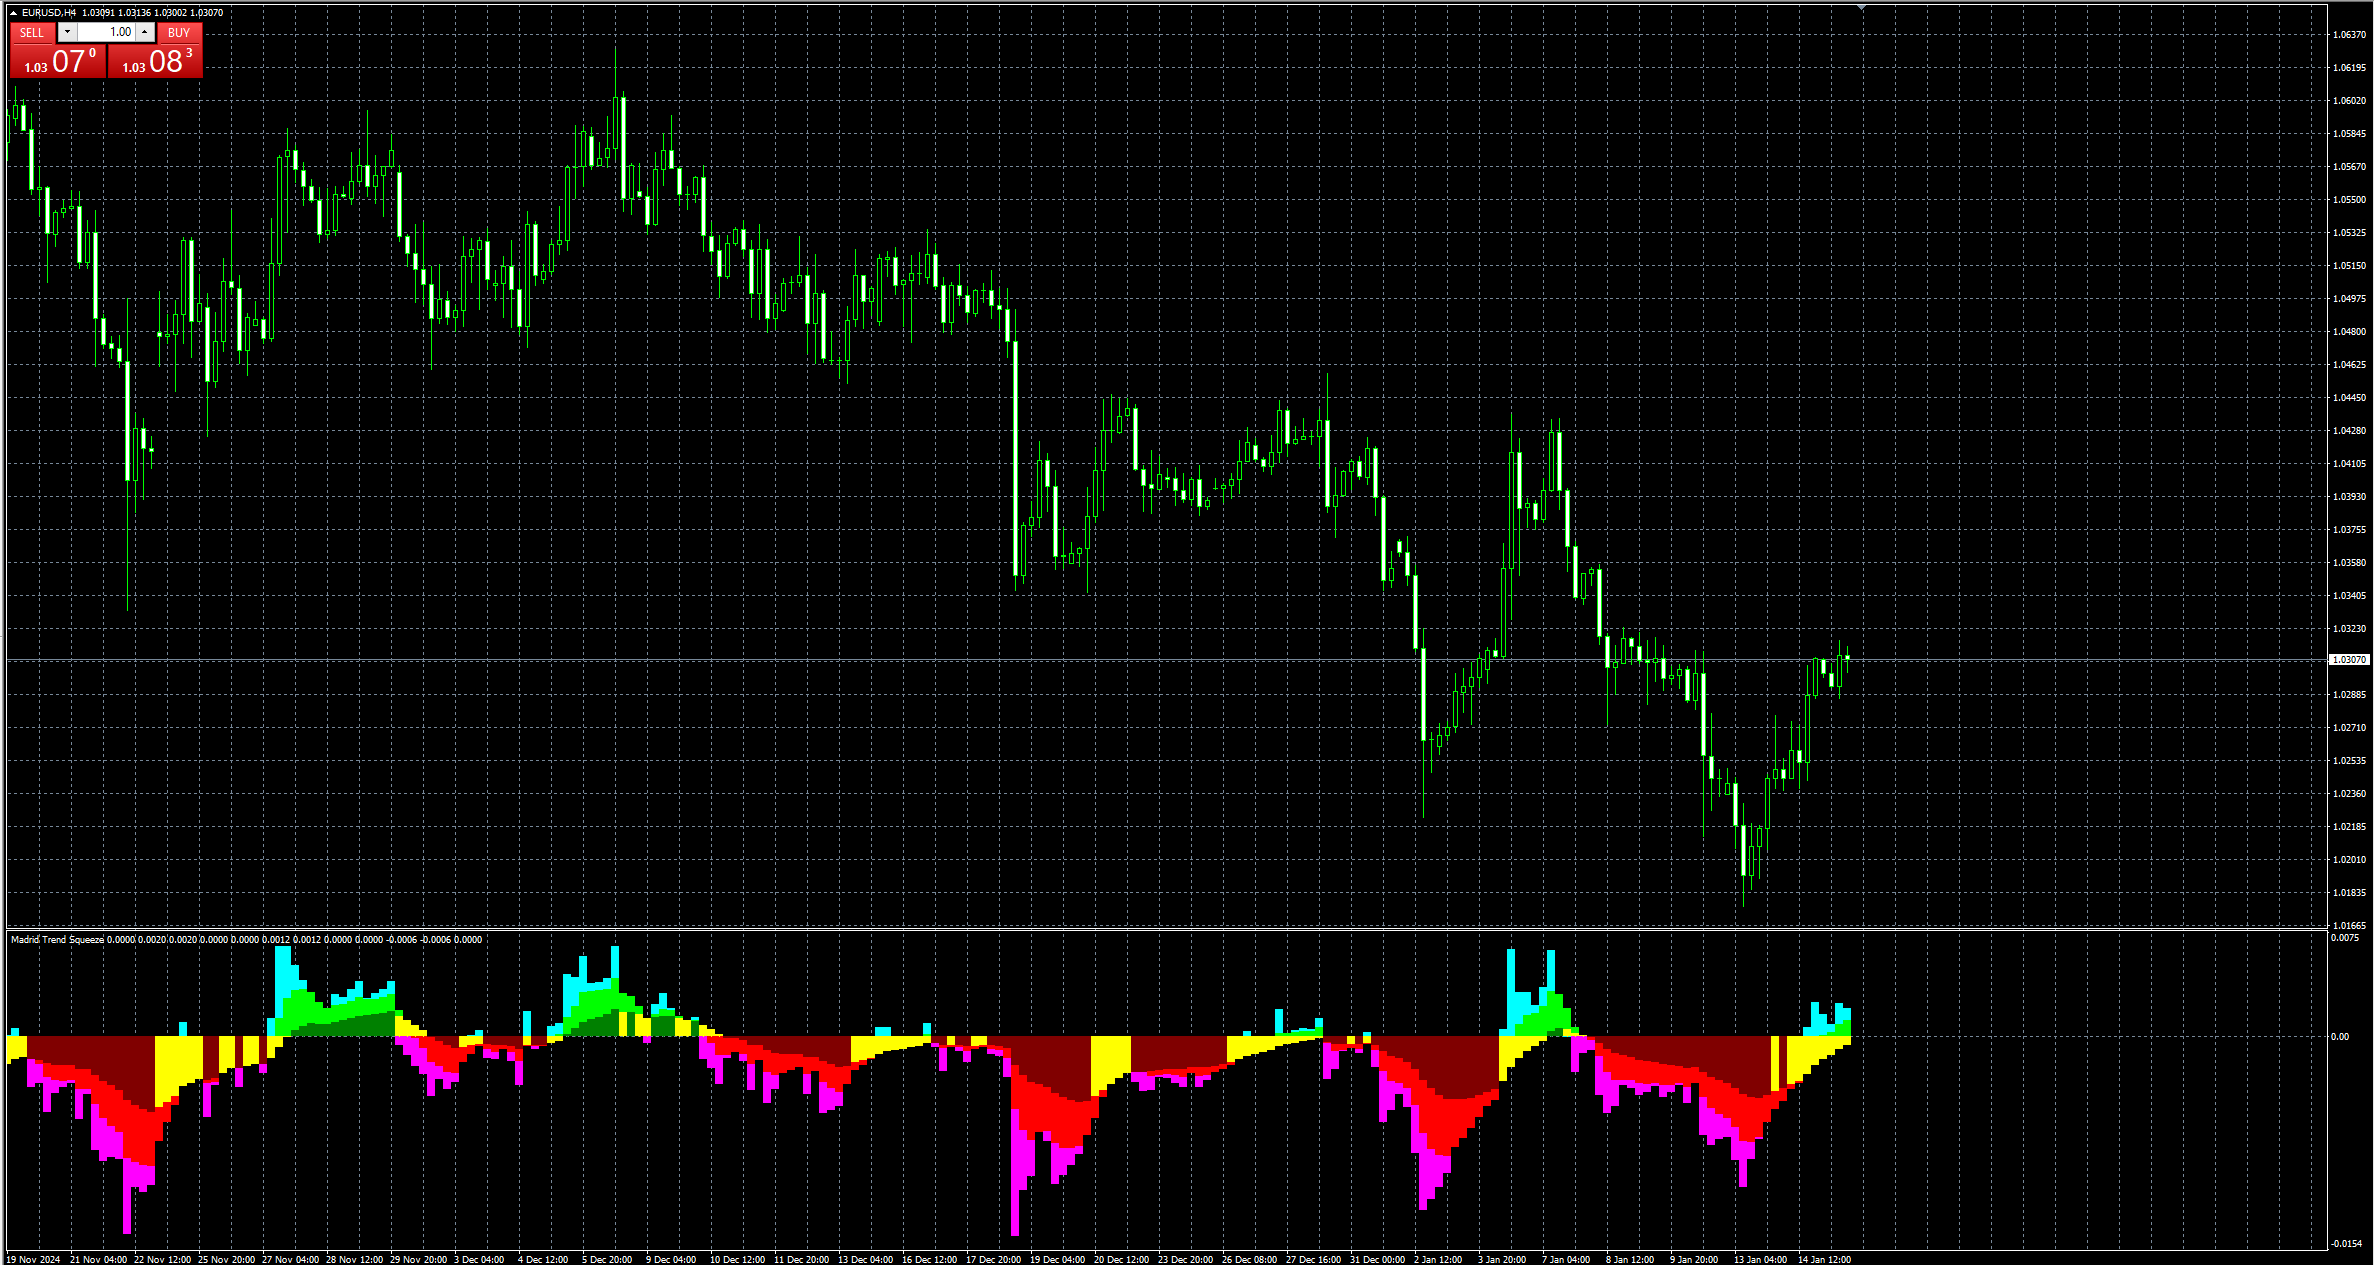Increase trade volume with the up arrow

click(145, 32)
